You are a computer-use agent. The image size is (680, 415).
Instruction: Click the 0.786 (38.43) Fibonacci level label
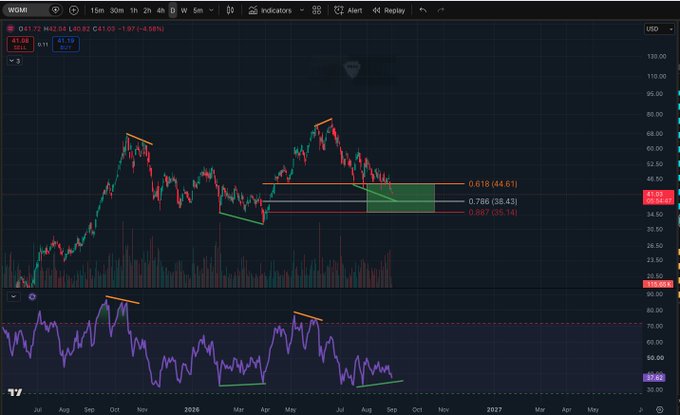pos(493,201)
